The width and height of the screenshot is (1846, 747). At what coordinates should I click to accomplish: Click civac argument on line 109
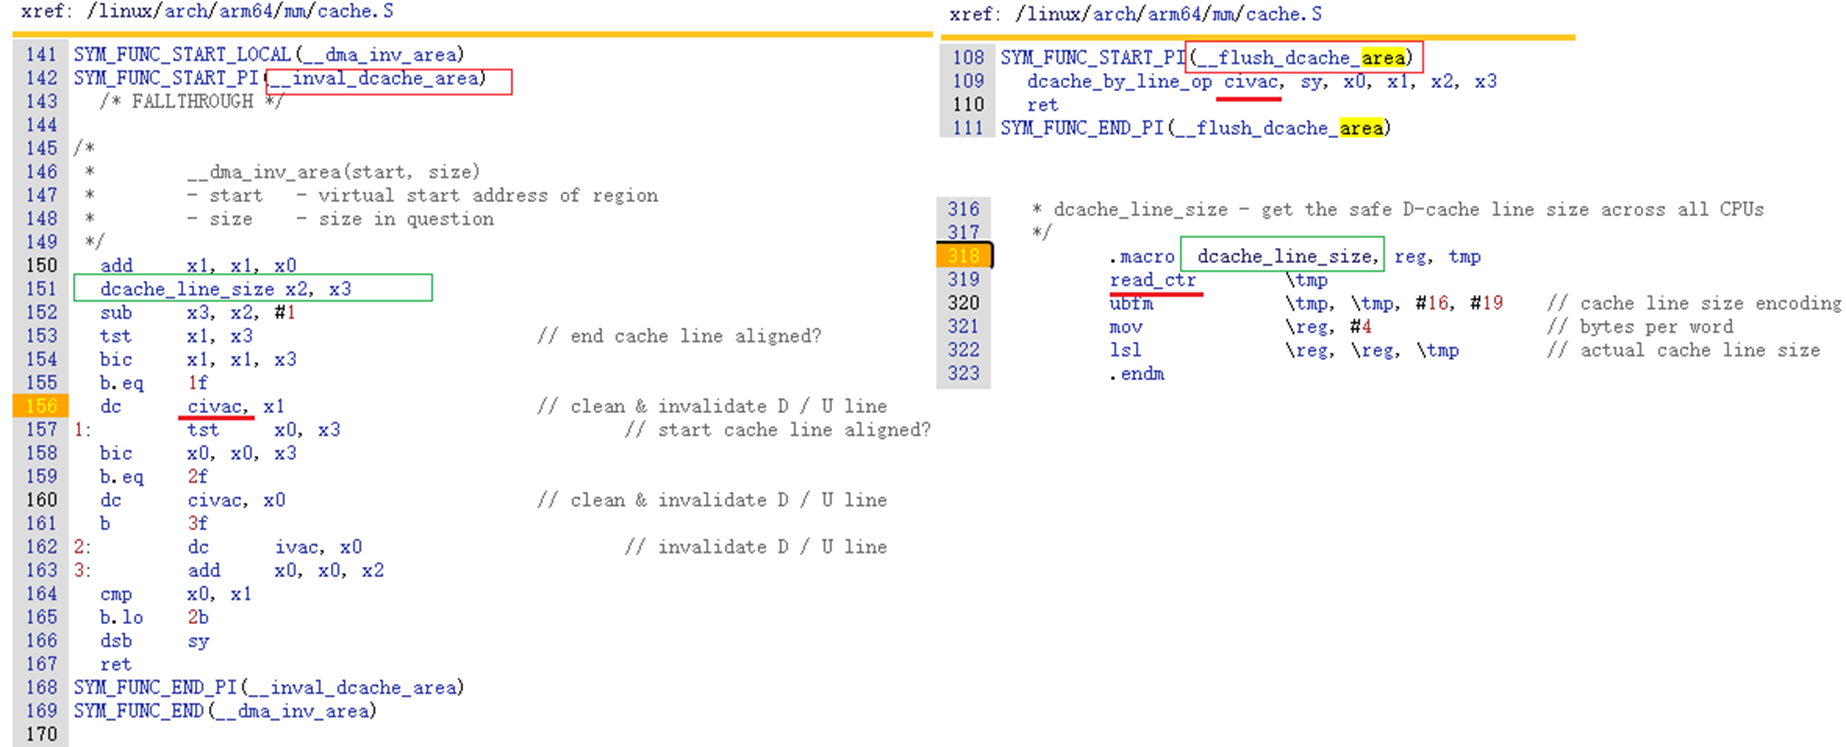[1251, 82]
